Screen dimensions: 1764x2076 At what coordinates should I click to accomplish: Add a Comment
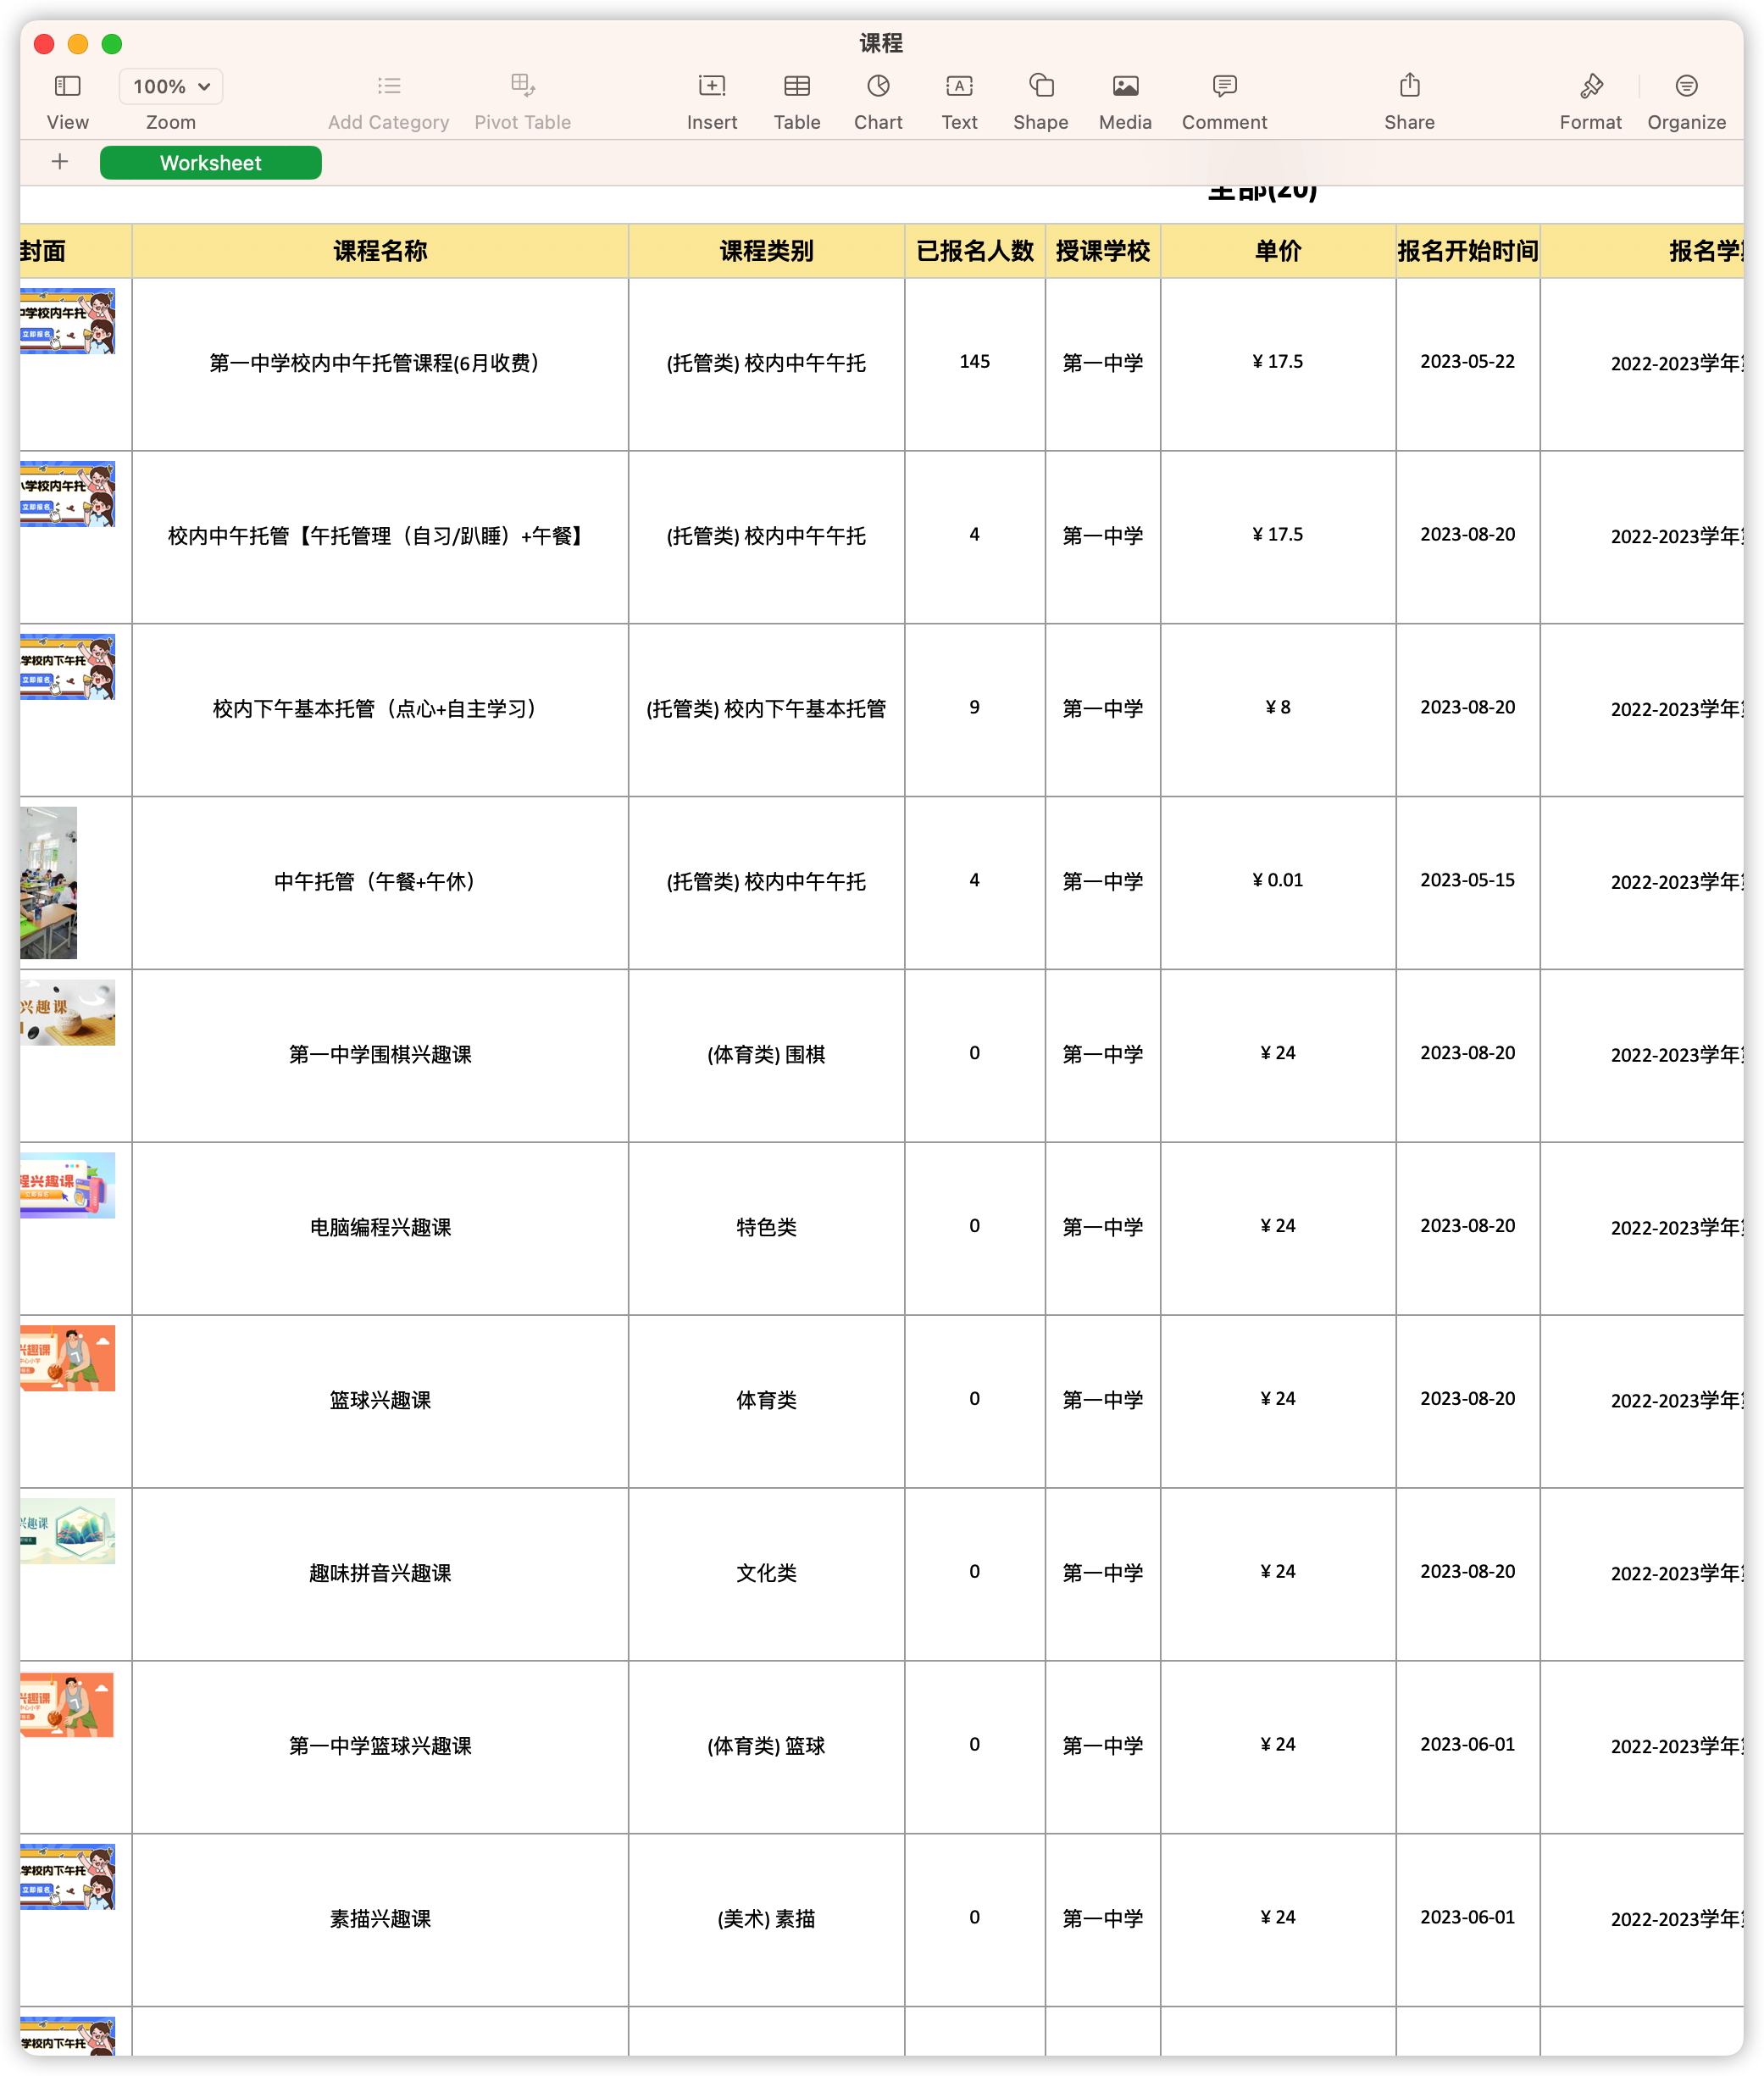tap(1224, 86)
